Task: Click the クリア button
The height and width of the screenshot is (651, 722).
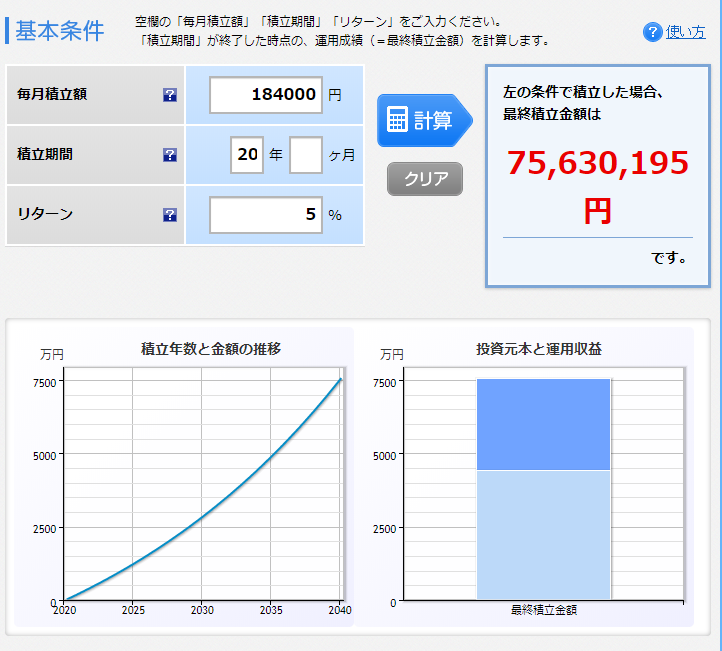Action: 425,179
